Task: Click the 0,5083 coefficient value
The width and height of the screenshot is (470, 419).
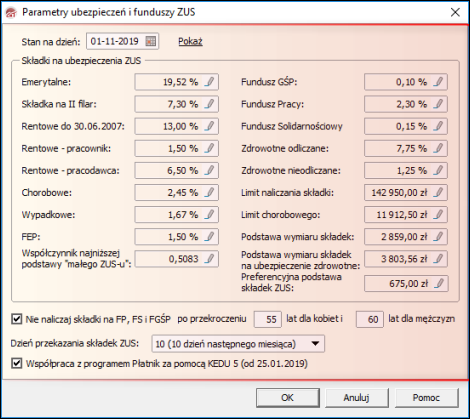Action: [183, 259]
